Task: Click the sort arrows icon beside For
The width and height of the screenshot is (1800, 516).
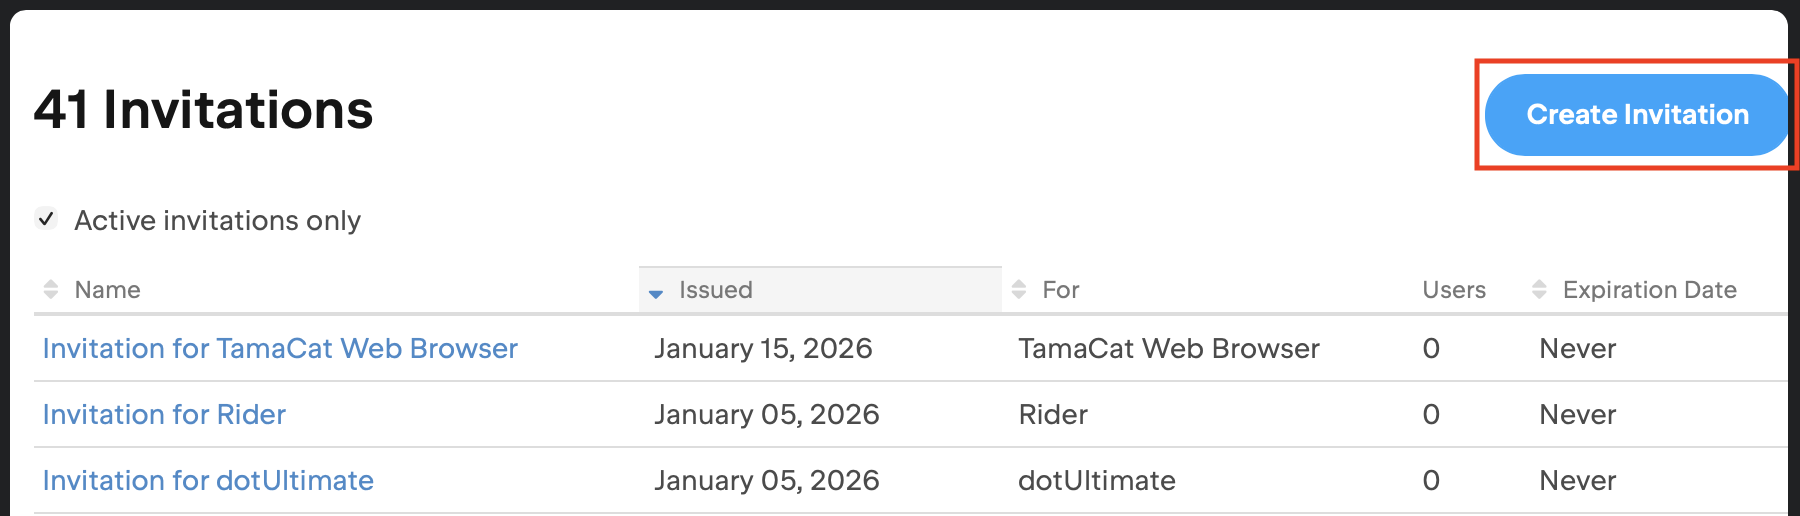Action: (x=1019, y=290)
